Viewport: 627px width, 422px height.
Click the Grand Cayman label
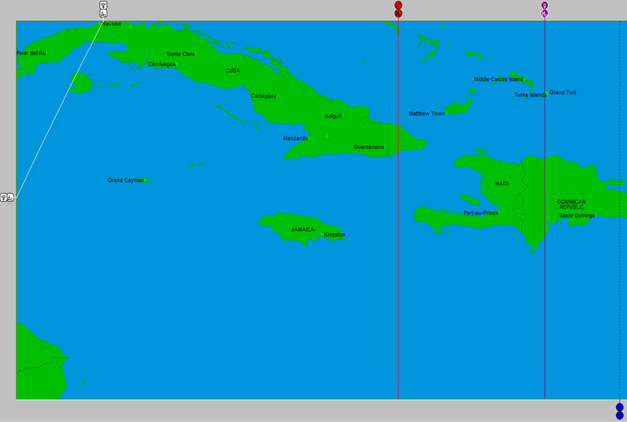pyautogui.click(x=126, y=180)
